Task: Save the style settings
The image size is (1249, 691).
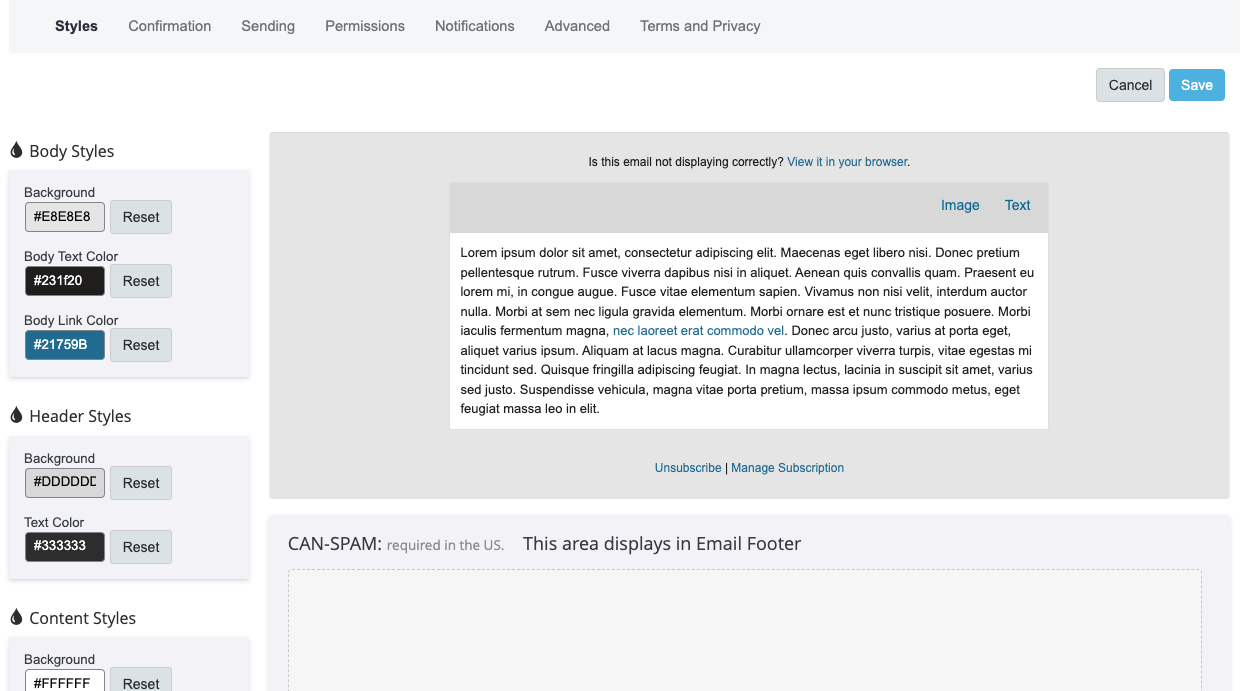Action: (x=1197, y=85)
